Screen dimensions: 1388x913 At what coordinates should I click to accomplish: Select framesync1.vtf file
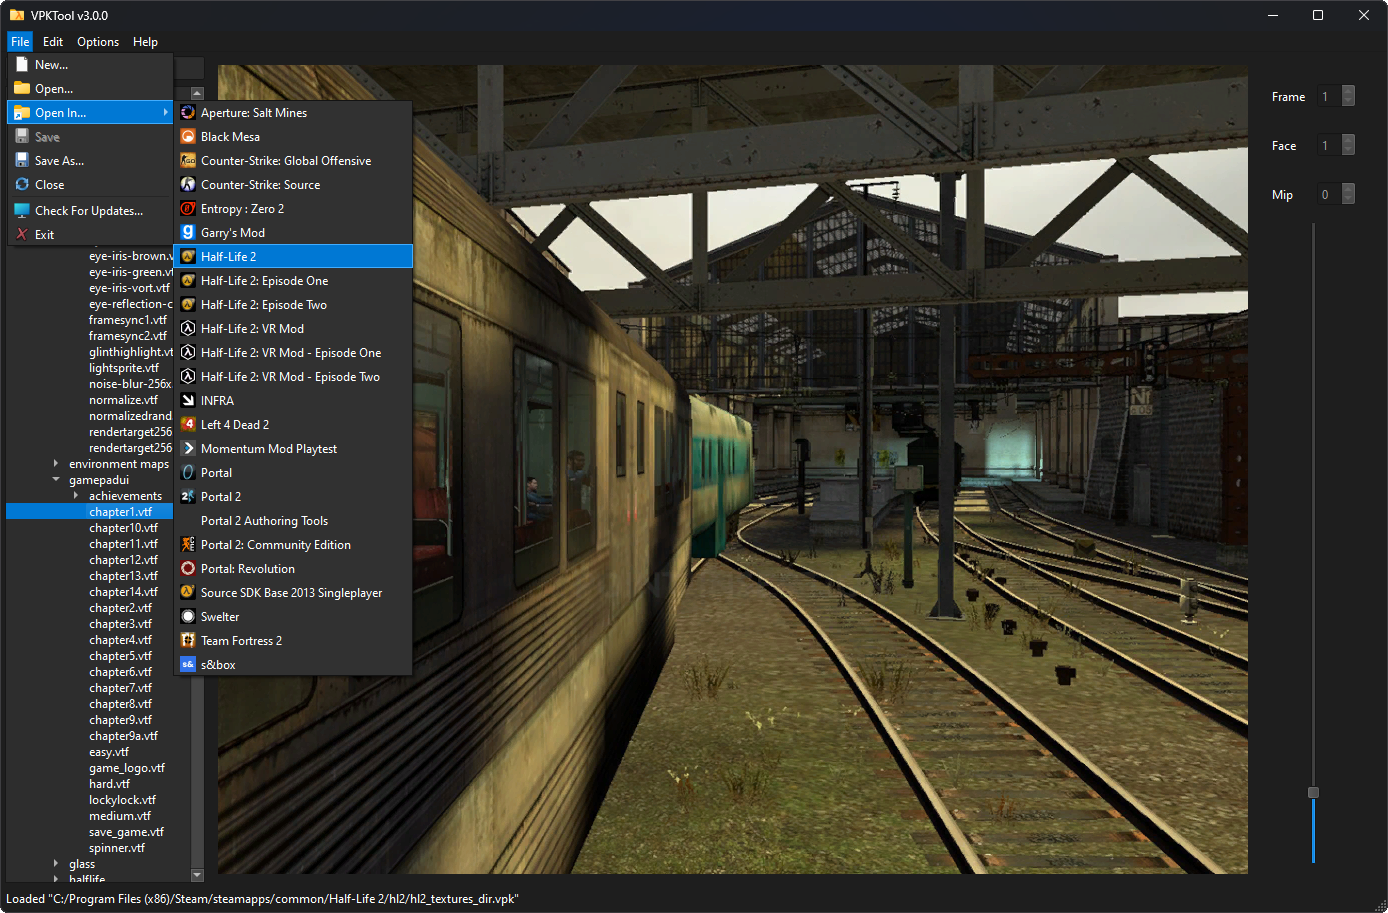pyautogui.click(x=128, y=319)
